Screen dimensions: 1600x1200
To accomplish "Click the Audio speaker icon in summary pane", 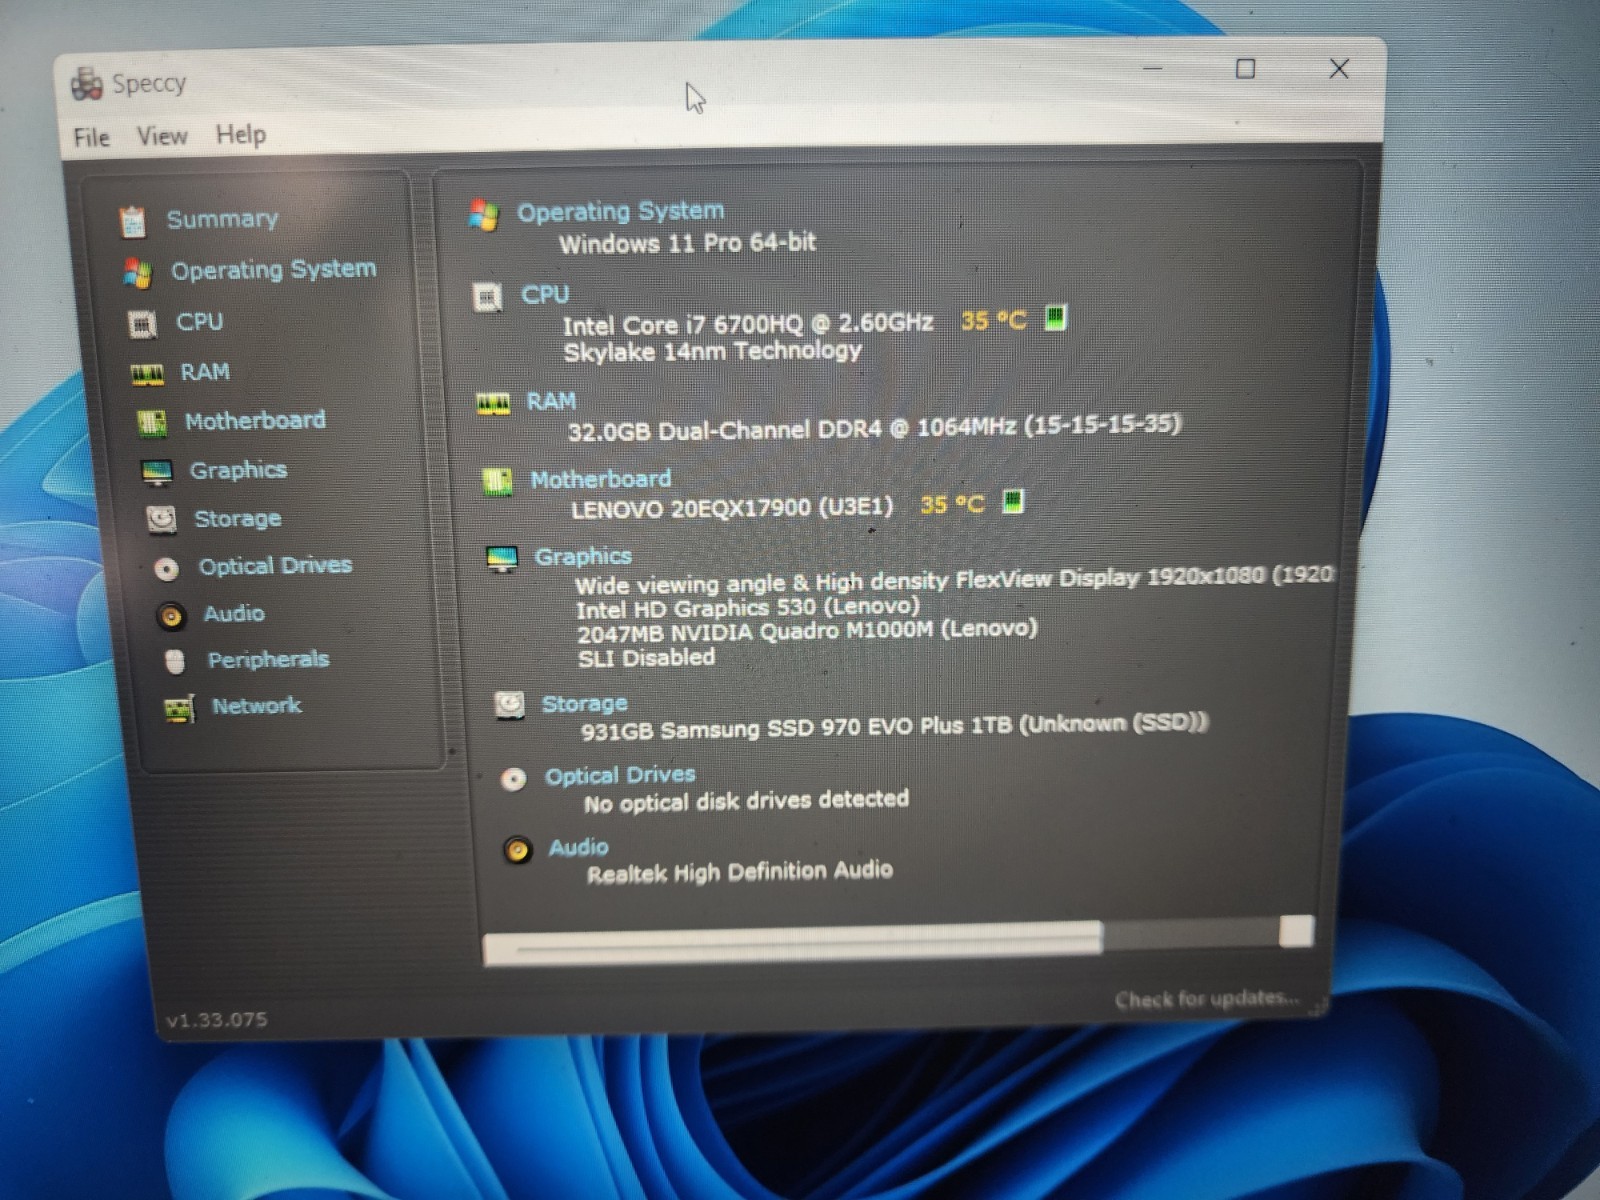I will click(517, 850).
